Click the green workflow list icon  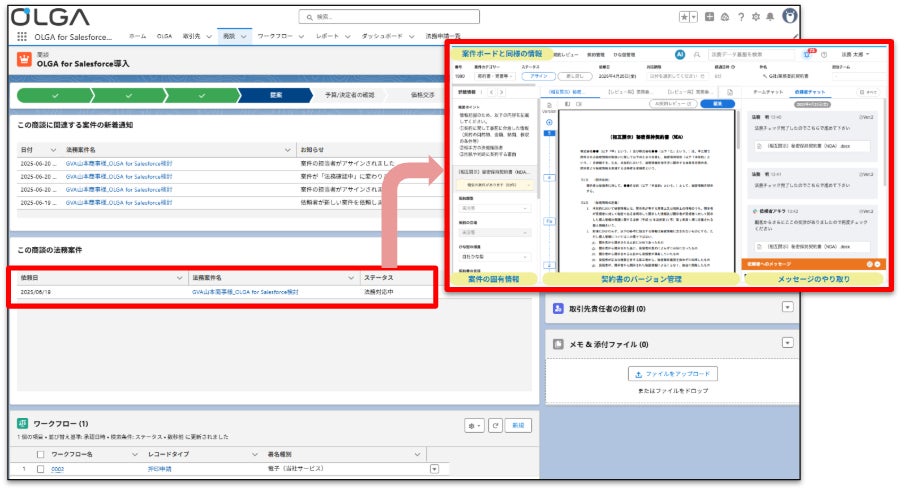point(22,424)
